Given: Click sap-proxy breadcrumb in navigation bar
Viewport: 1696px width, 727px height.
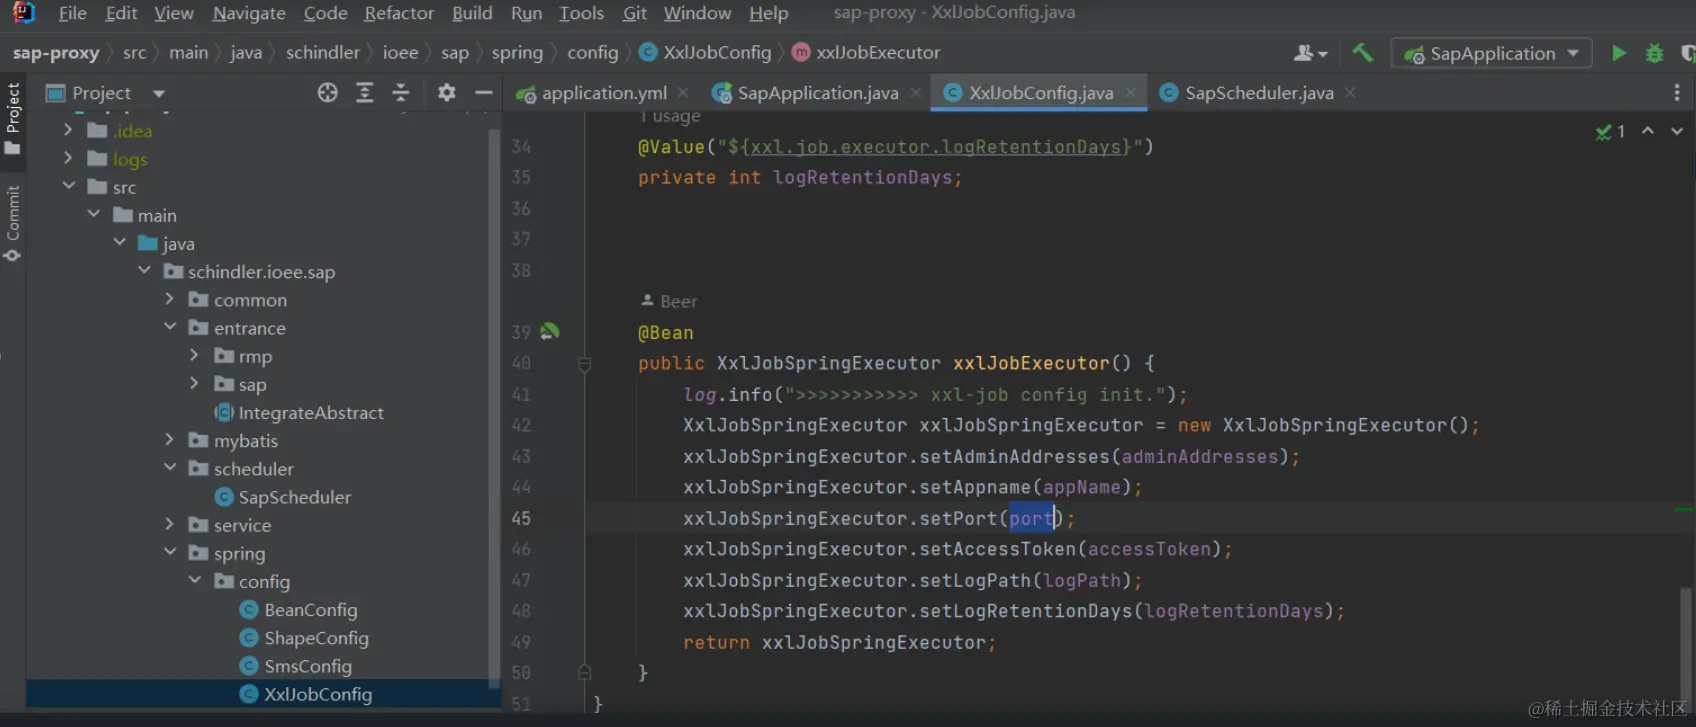Looking at the screenshot, I should click(56, 53).
